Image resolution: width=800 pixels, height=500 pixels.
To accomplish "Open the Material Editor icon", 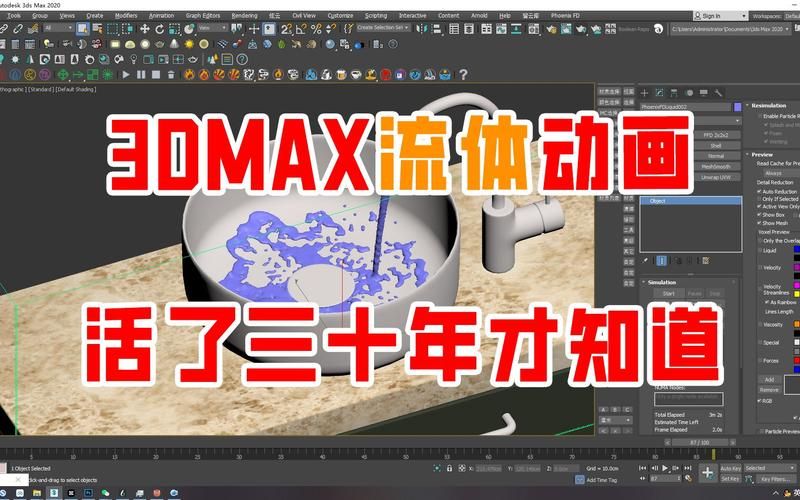I will coord(534,29).
